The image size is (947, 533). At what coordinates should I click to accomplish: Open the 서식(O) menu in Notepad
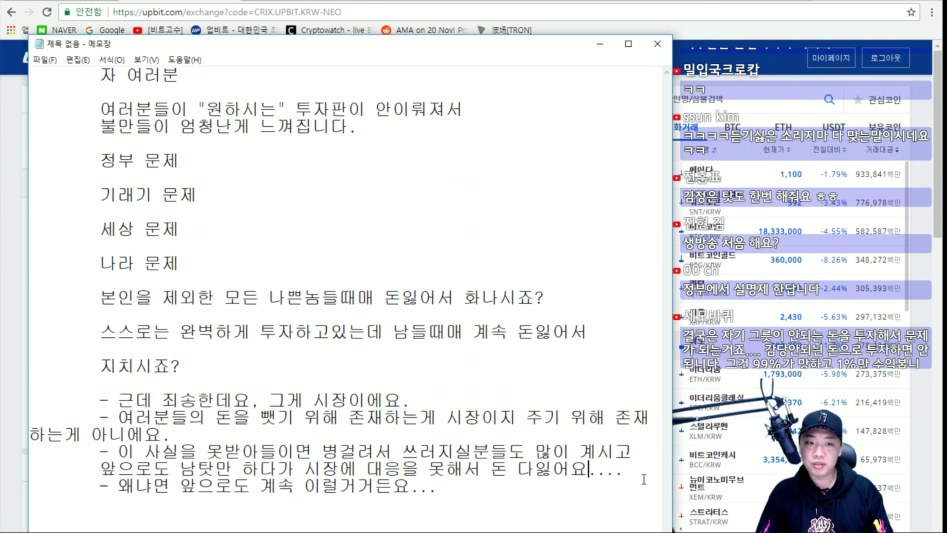pyautogui.click(x=112, y=60)
